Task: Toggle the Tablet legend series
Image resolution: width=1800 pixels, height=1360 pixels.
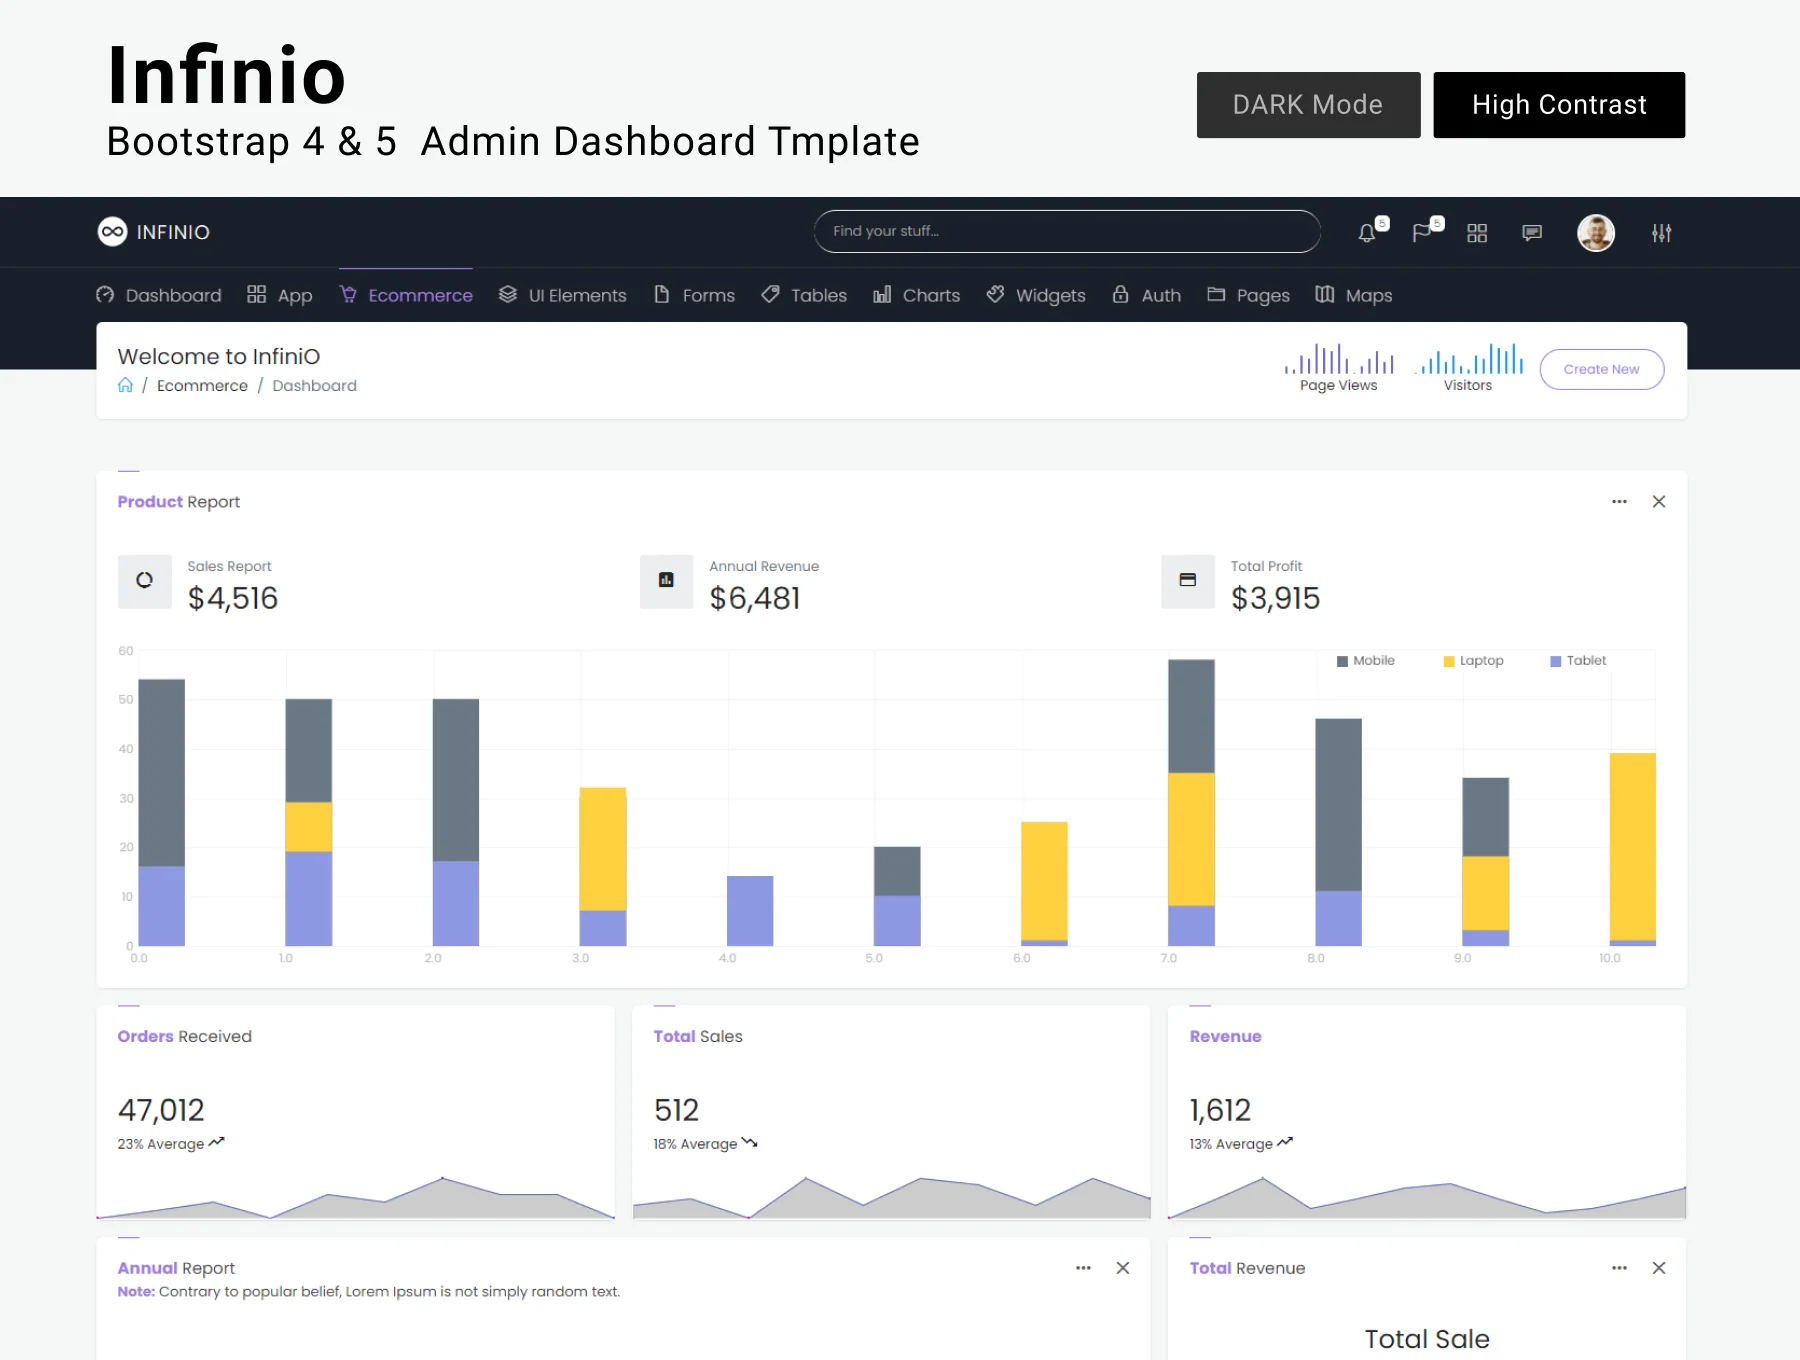Action: (1578, 661)
